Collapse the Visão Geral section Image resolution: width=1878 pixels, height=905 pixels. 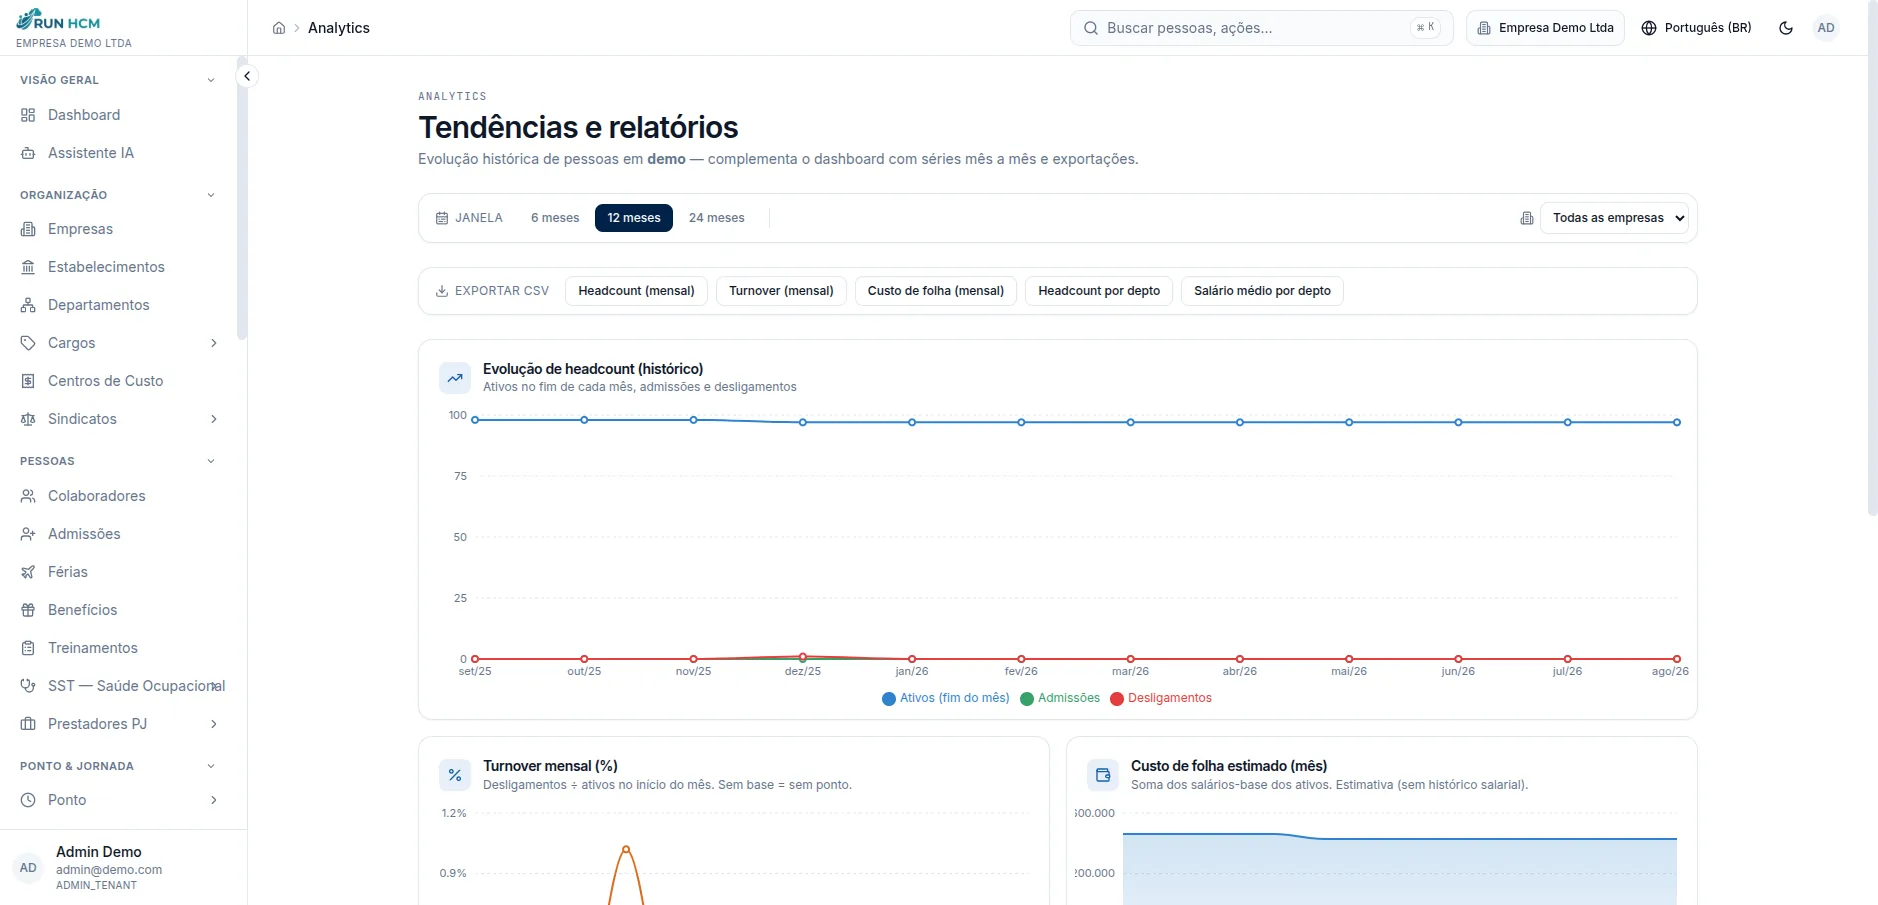(211, 80)
